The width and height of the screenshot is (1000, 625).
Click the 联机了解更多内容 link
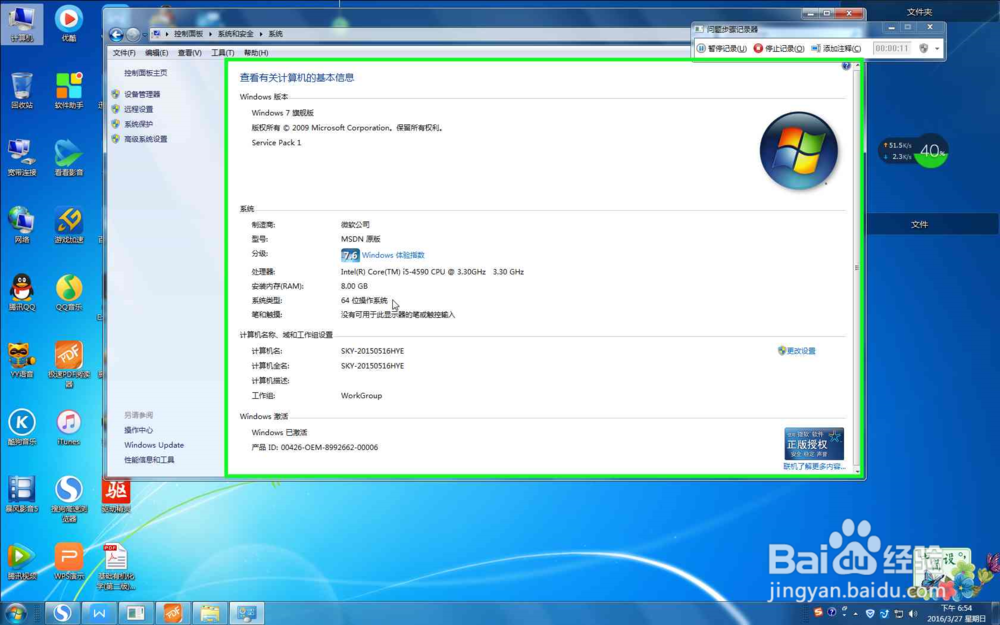[814, 467]
